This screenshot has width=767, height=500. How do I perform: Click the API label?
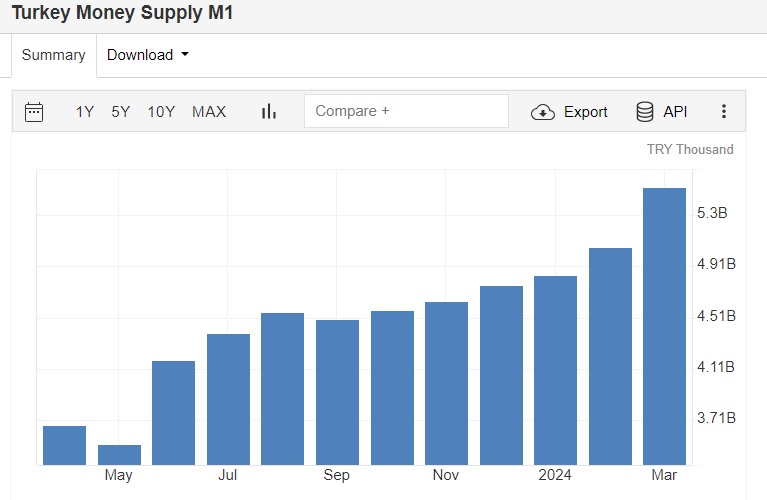[x=675, y=112]
